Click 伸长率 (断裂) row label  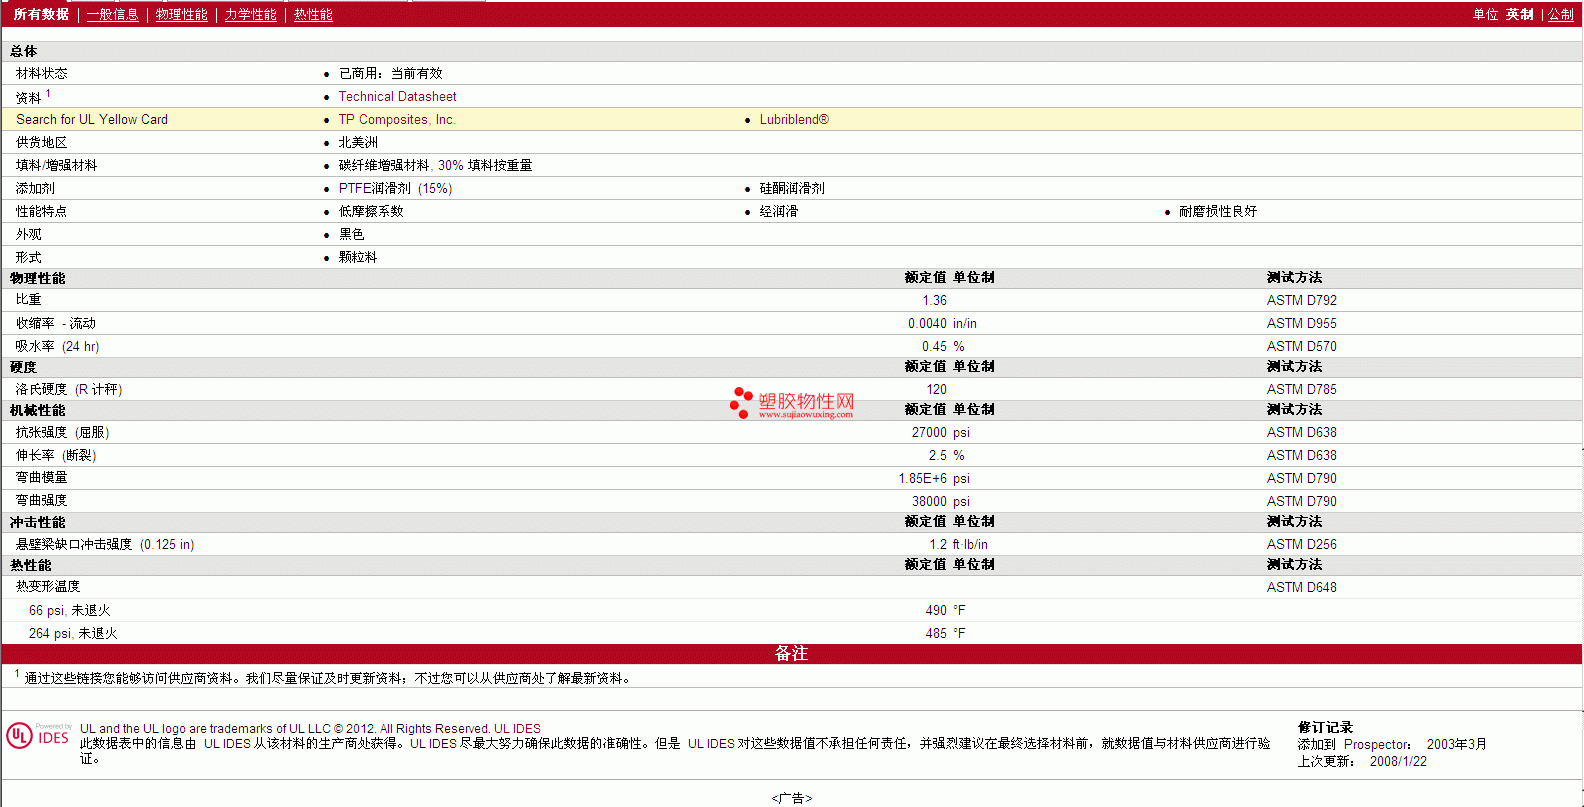coord(56,455)
